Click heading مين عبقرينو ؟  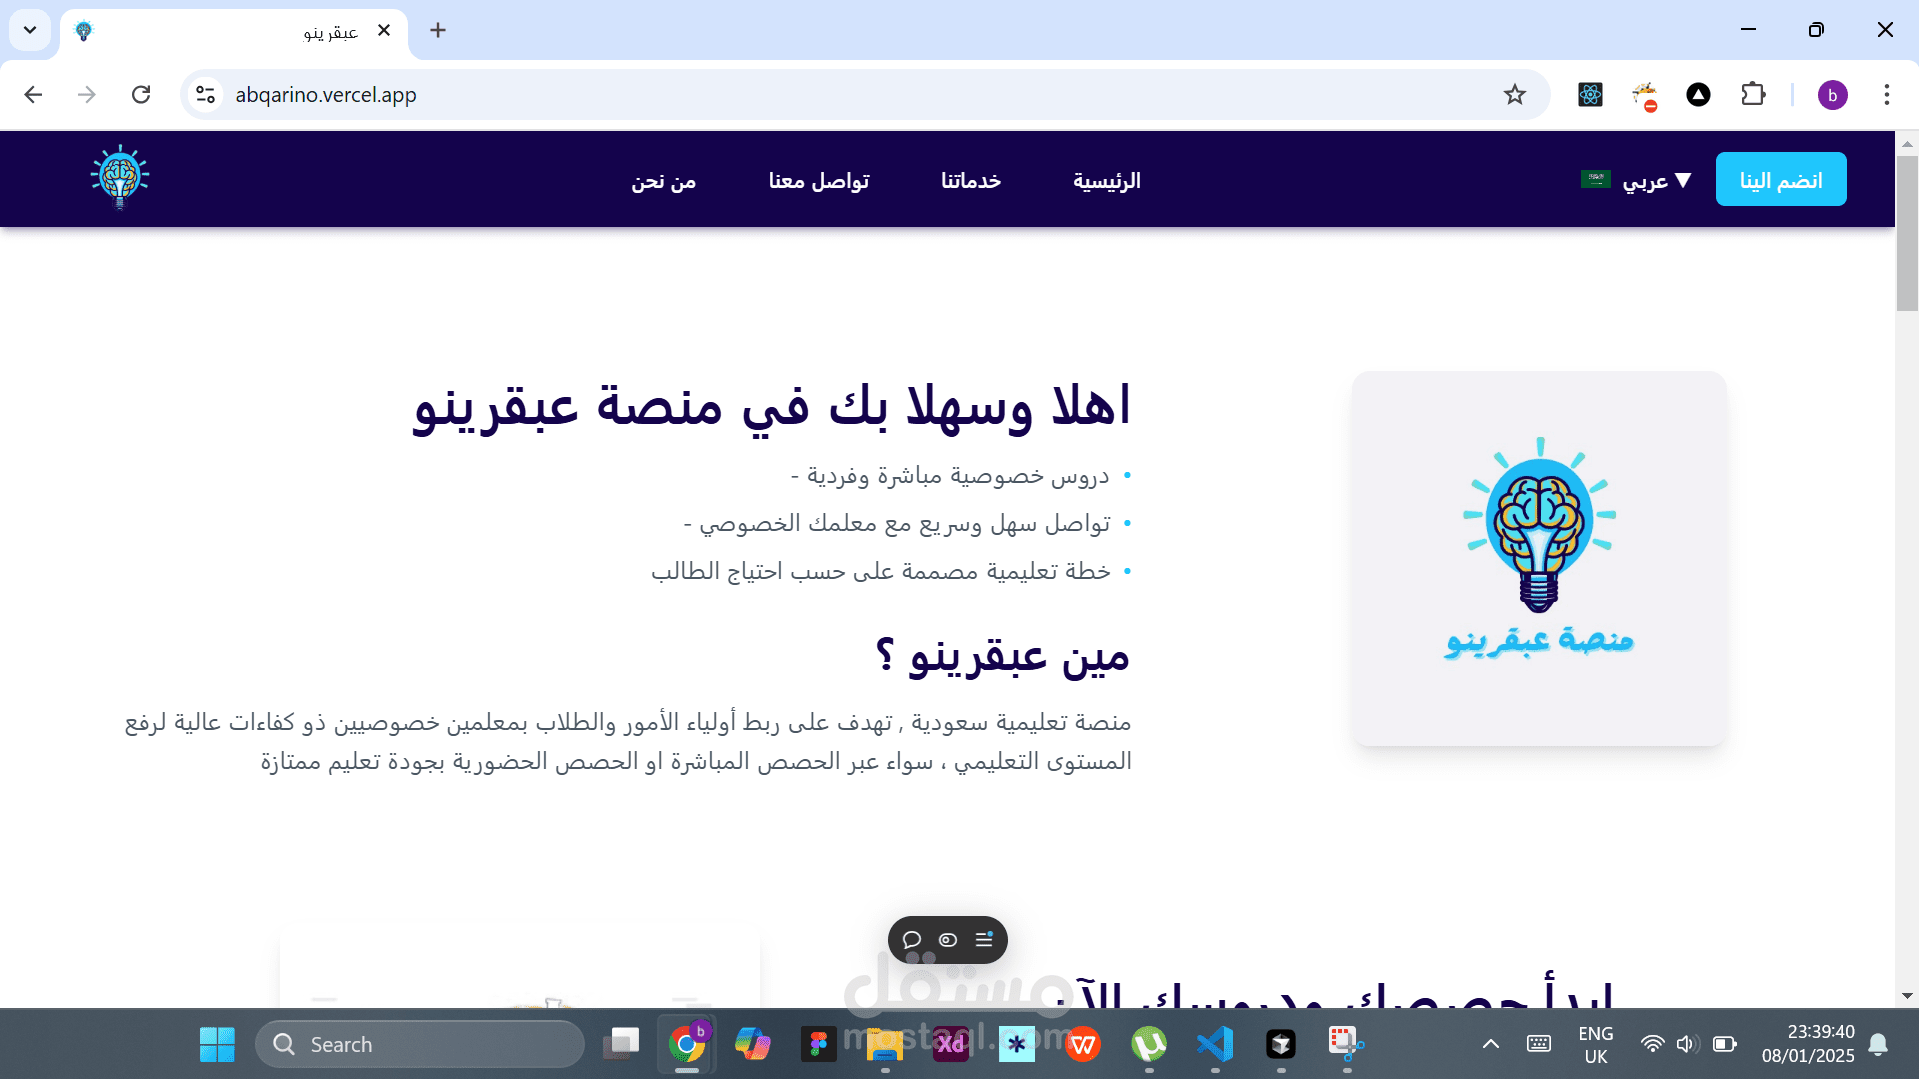click(x=1002, y=657)
